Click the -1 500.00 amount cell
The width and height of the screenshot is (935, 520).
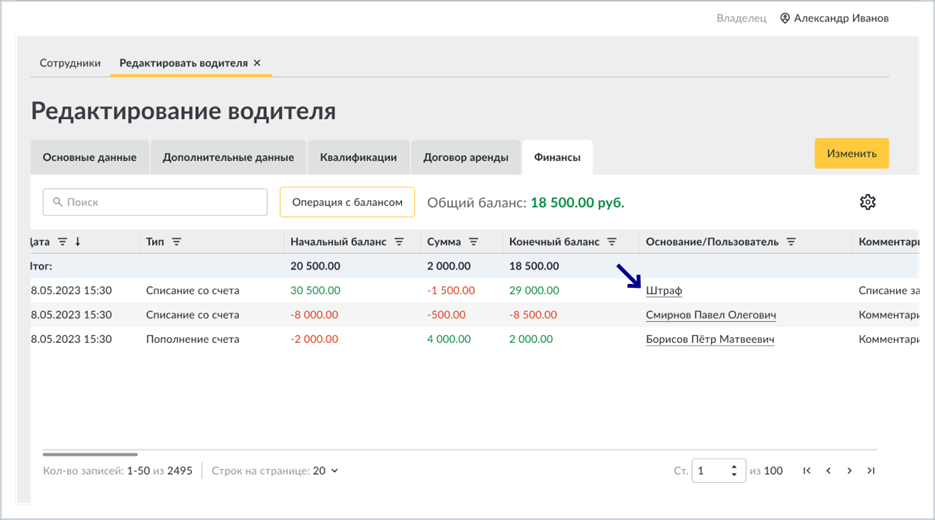[451, 290]
